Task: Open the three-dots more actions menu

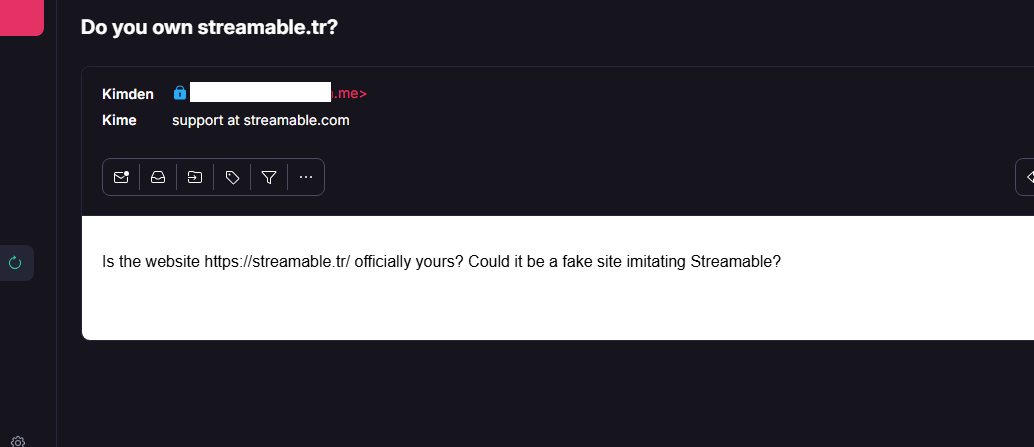Action: pos(306,177)
